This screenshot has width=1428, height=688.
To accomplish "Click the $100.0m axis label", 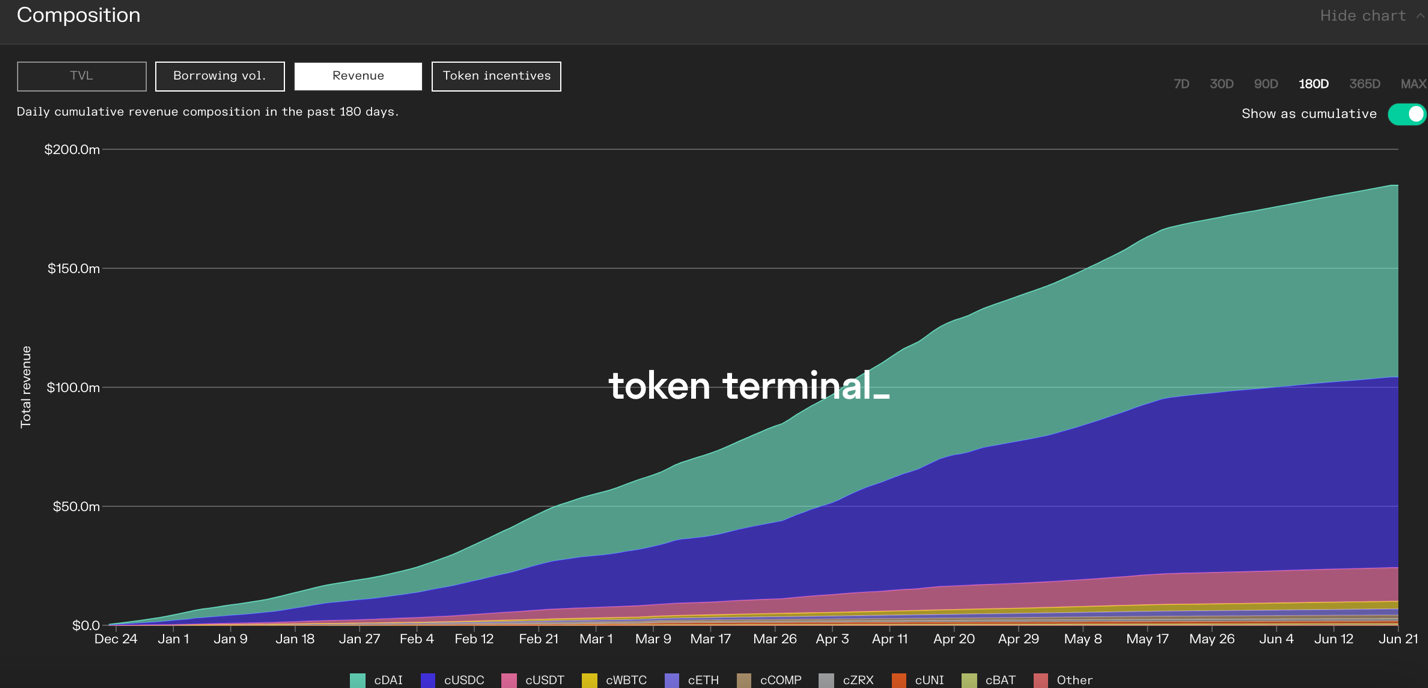I will pos(74,388).
